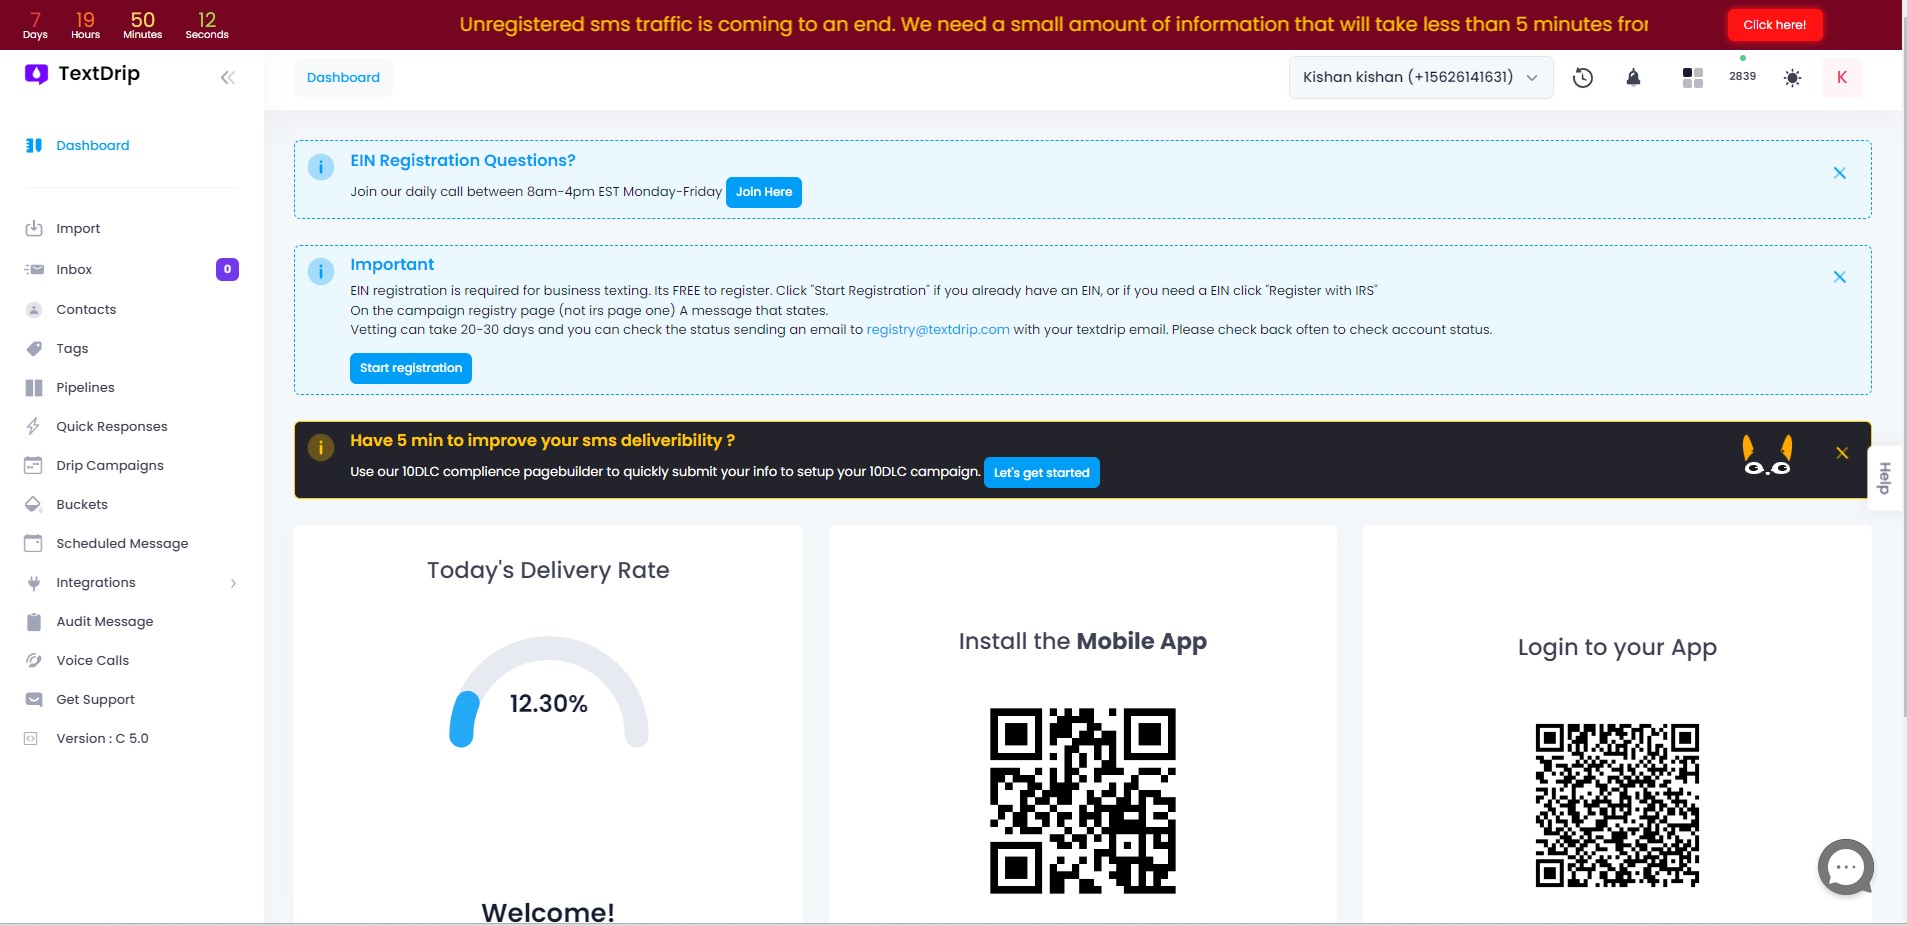Open the Kishan kishan phone number dropdown
The width and height of the screenshot is (1907, 926).
1421,77
